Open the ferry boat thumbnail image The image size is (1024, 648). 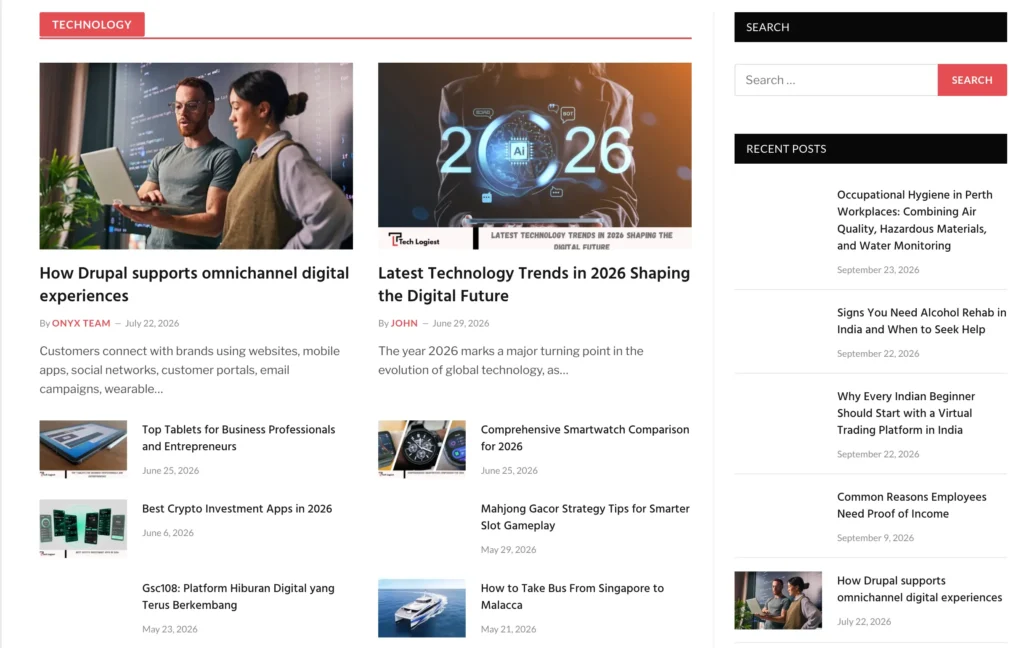[x=422, y=608]
